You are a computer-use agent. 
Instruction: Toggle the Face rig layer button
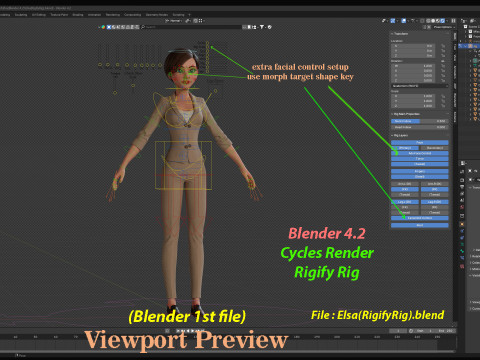point(419,142)
